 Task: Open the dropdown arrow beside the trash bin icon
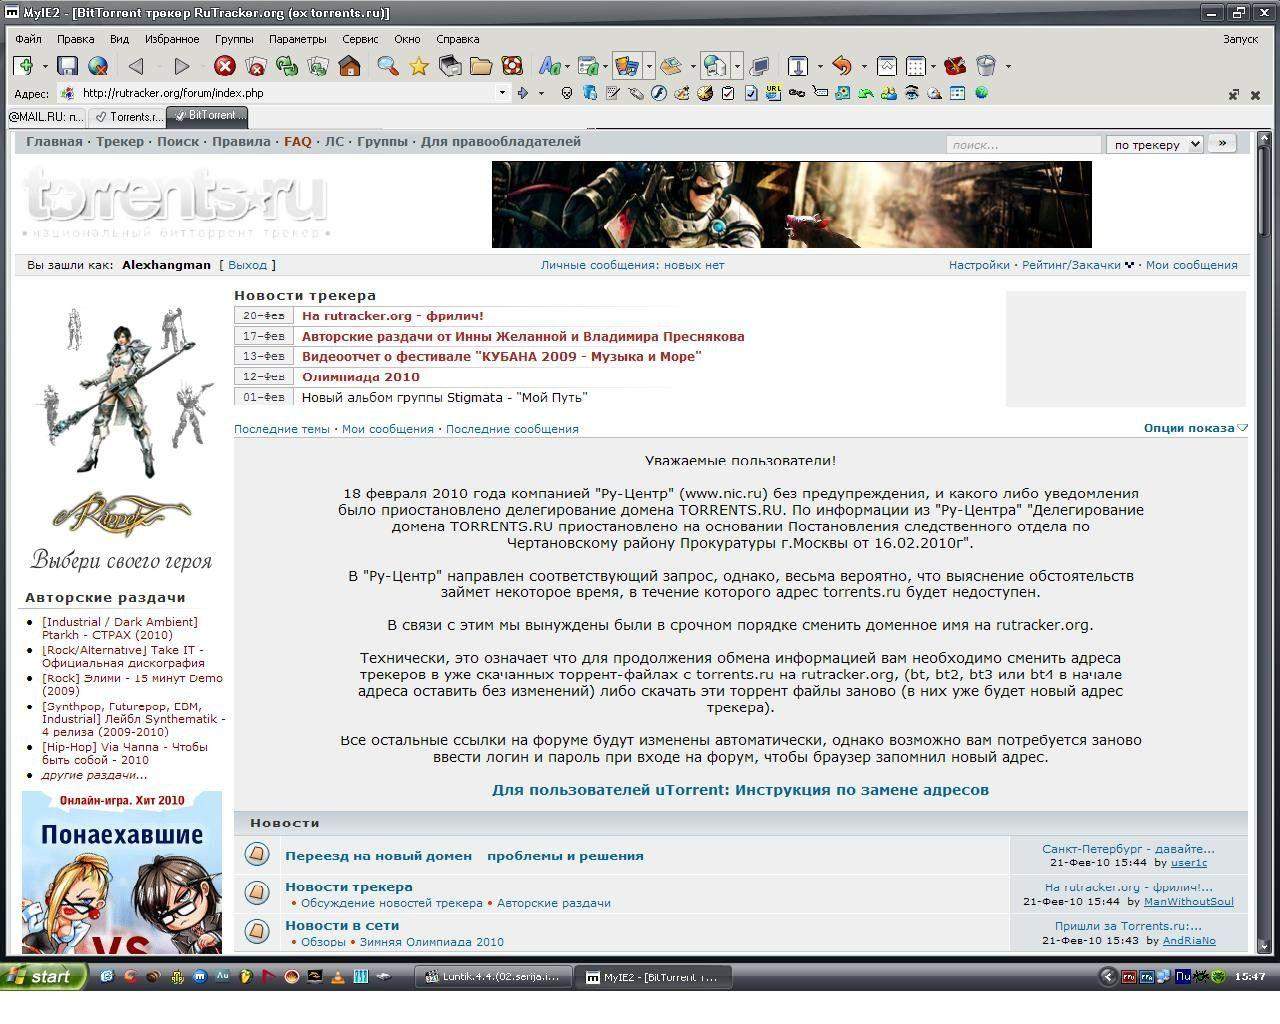coord(1007,66)
